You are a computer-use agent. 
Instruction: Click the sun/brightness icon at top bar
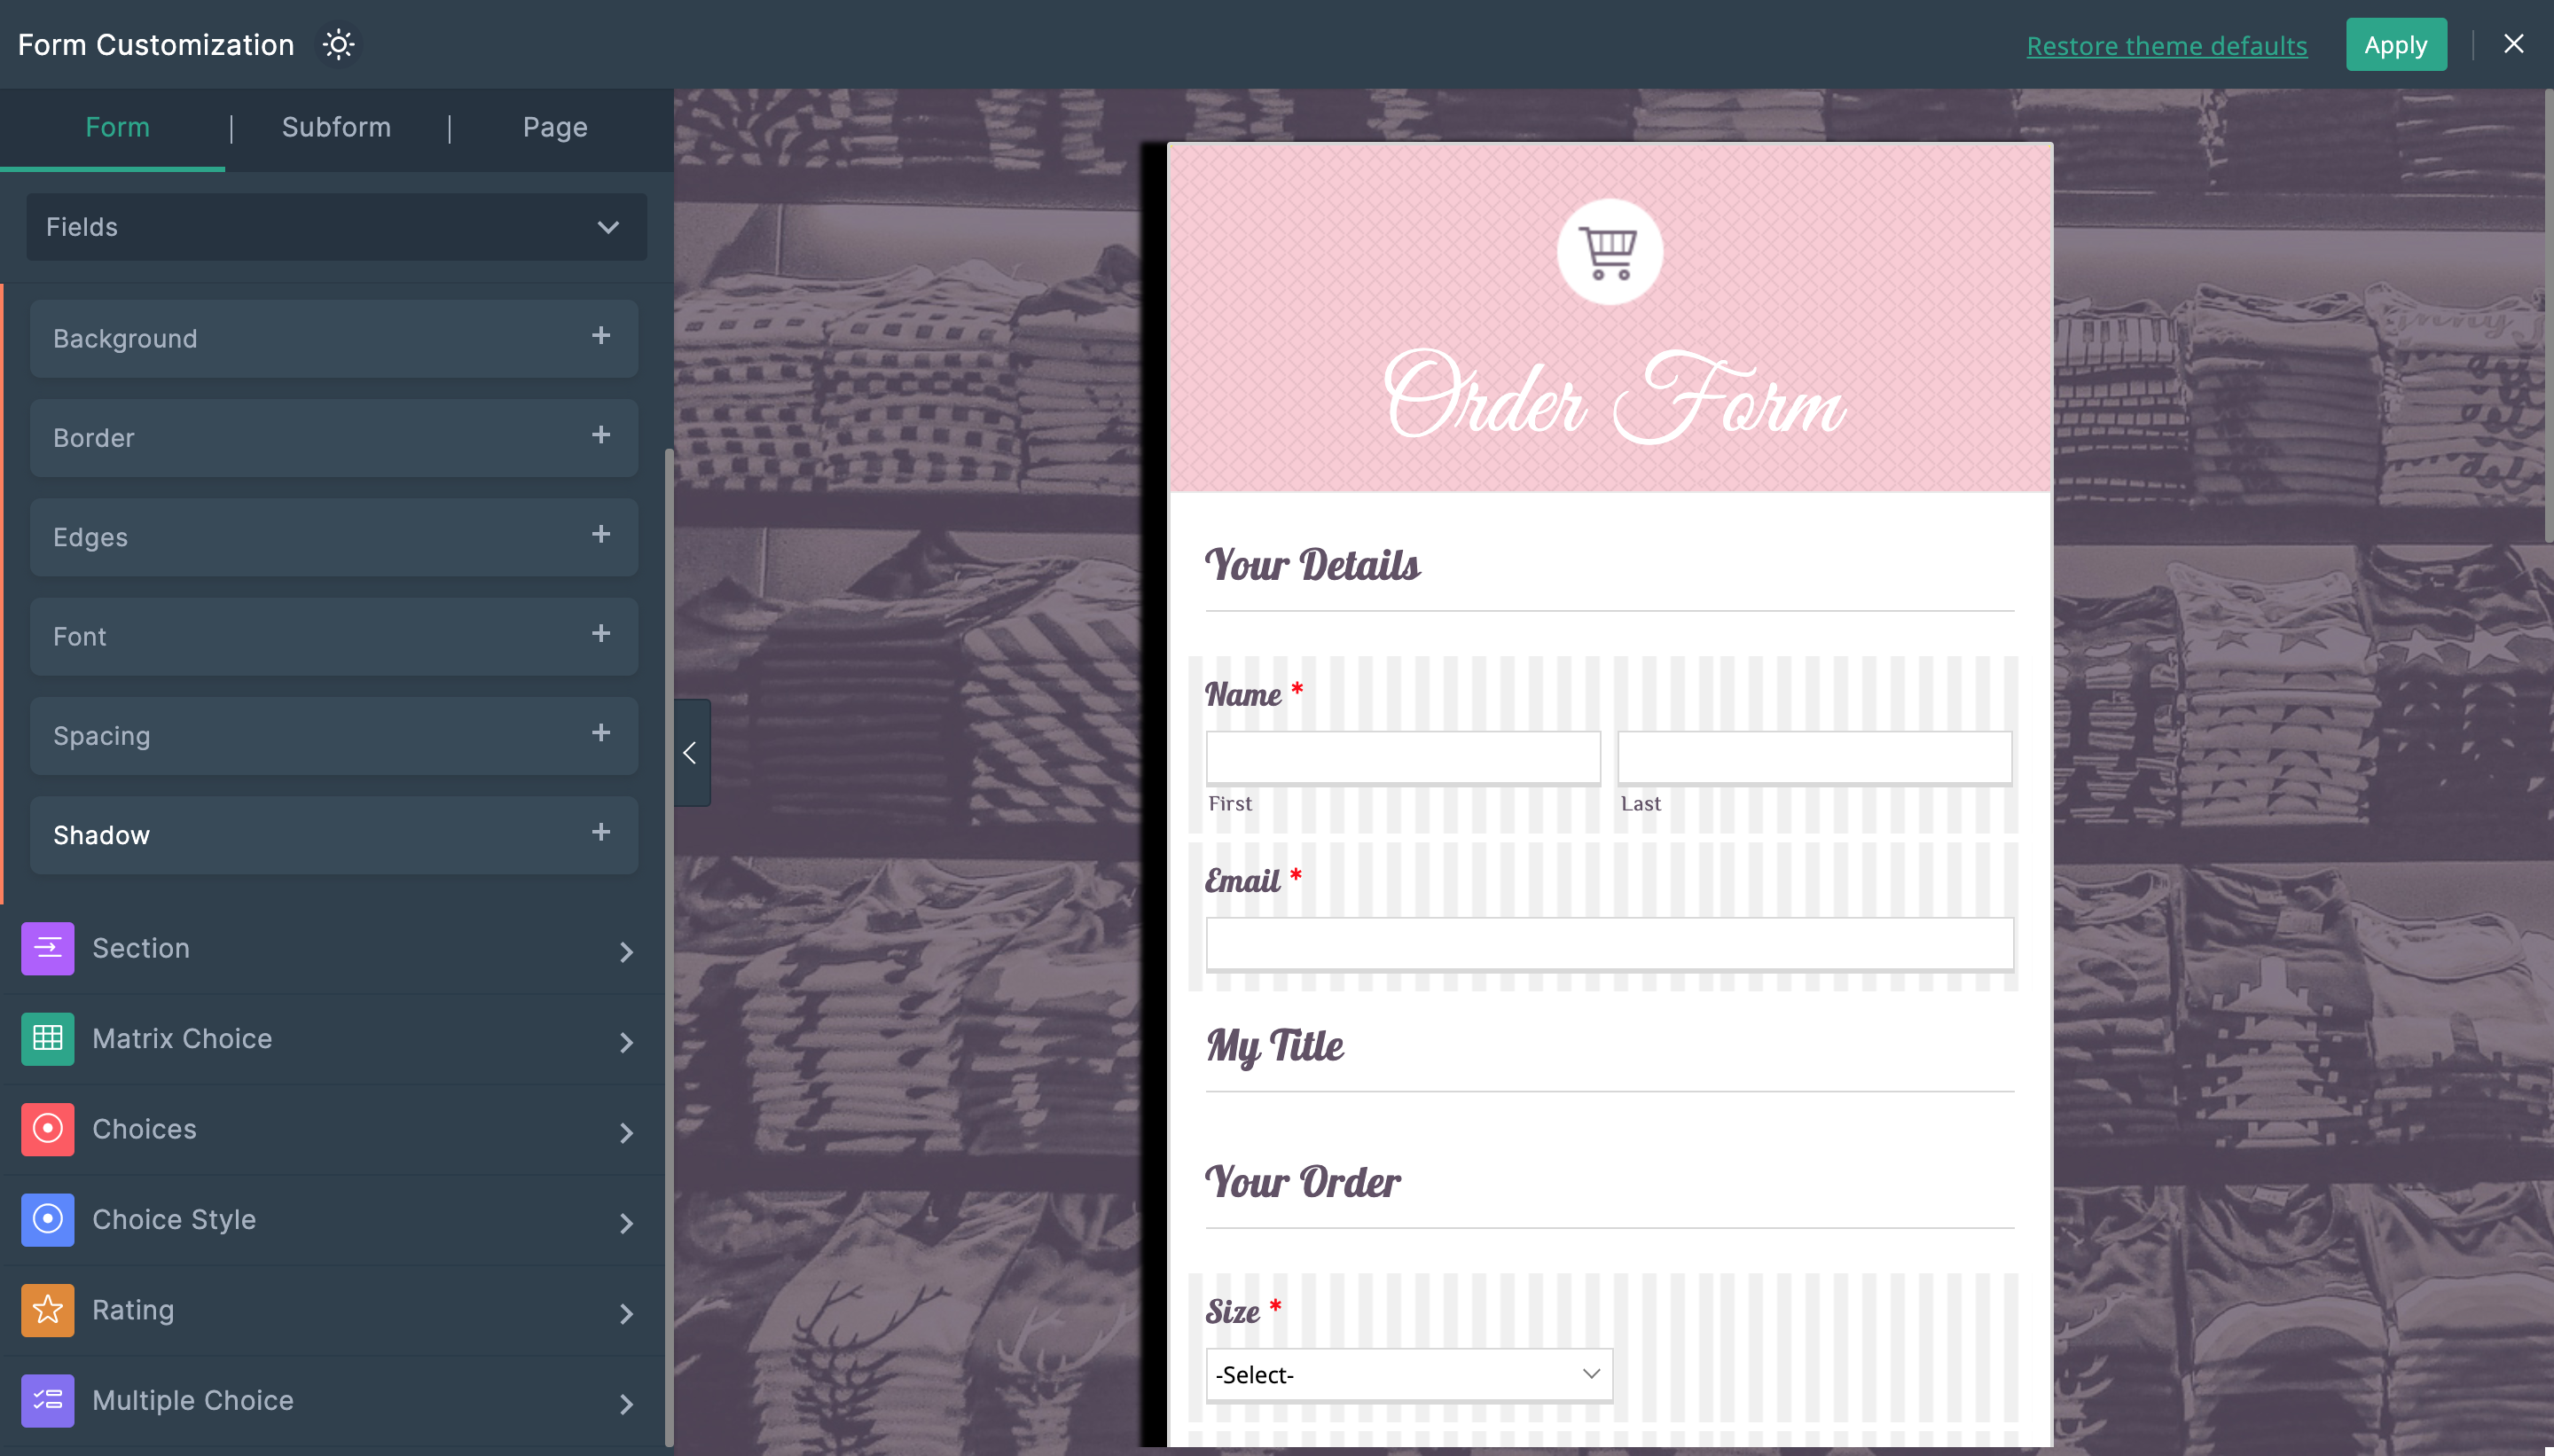[x=341, y=43]
